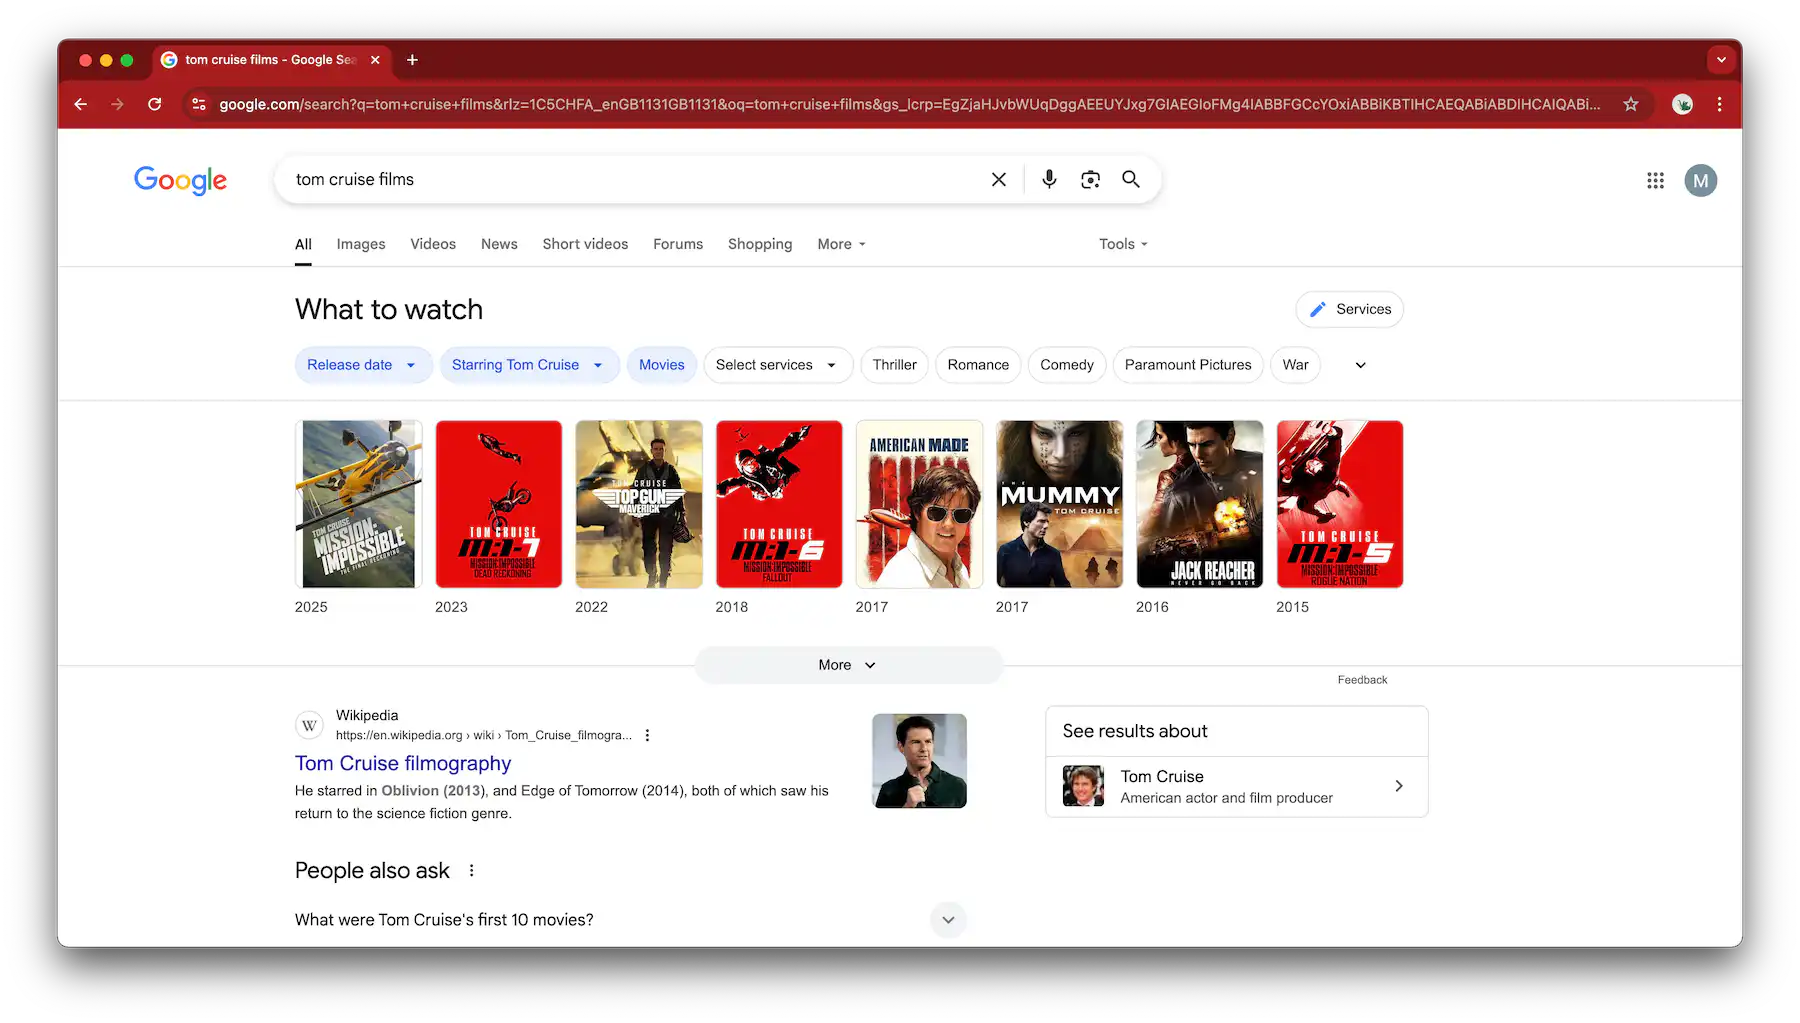Open Wikipedia result three-dot options

tap(647, 735)
